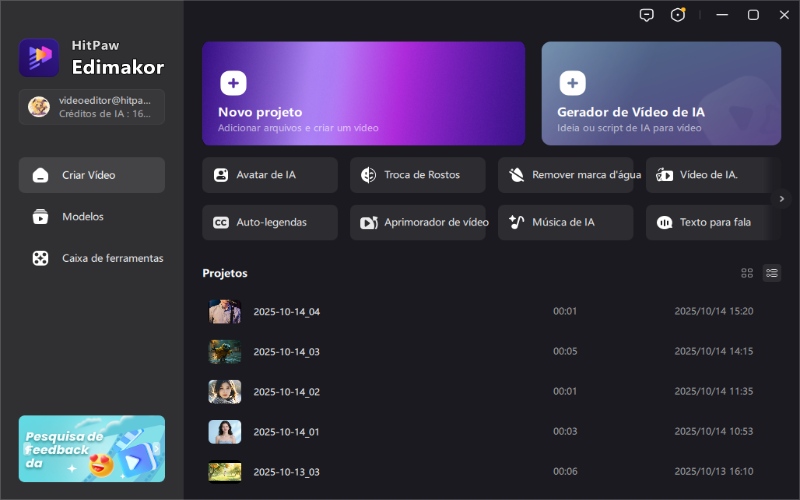This screenshot has width=800, height=500.
Task: Click the Texto para fala icon
Action: (664, 222)
